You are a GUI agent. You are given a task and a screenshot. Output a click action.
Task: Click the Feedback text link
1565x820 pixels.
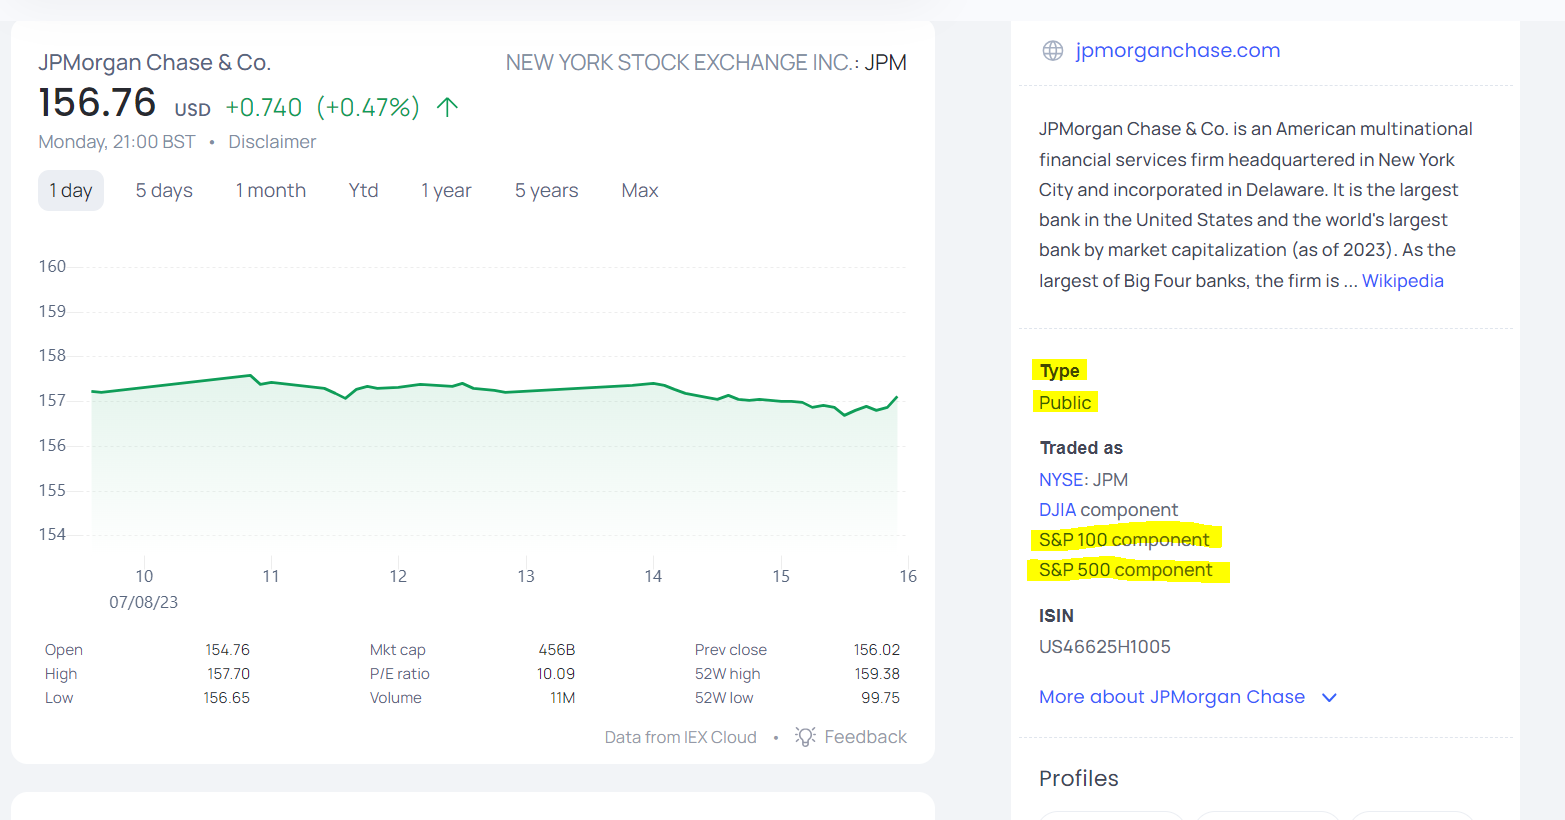point(866,737)
